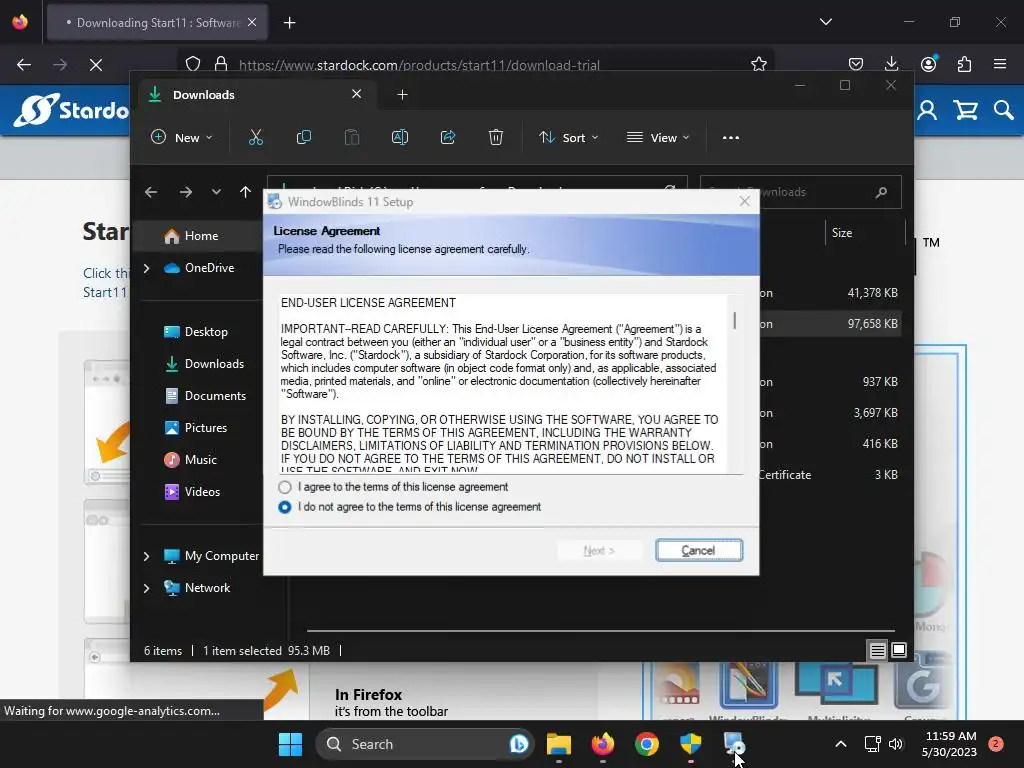1024x768 pixels.
Task: Open Desktop from Explorer sidebar
Action: pos(195,332)
